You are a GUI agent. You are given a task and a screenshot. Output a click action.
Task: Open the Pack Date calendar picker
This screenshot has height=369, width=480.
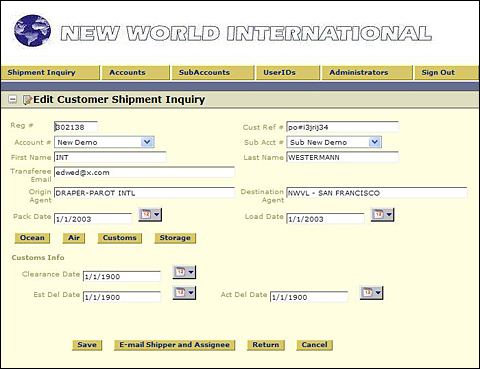click(x=150, y=215)
